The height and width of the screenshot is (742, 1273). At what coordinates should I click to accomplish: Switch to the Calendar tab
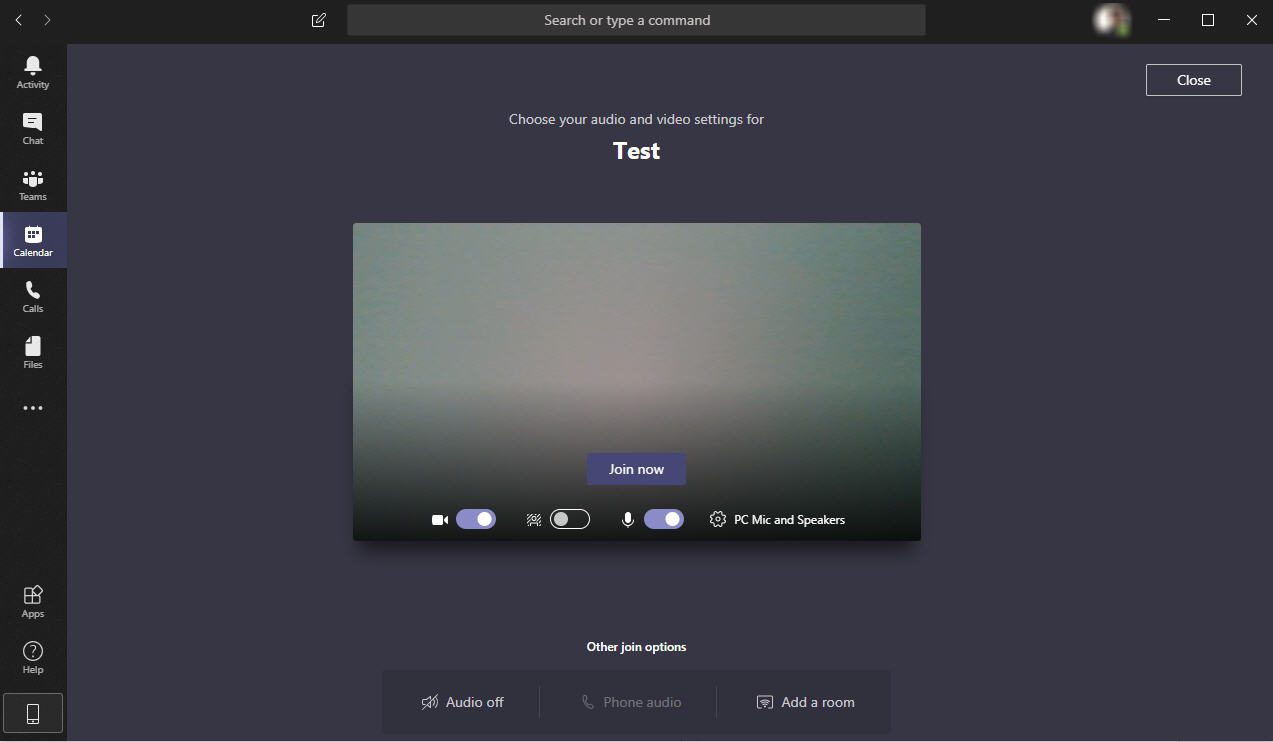coord(33,239)
